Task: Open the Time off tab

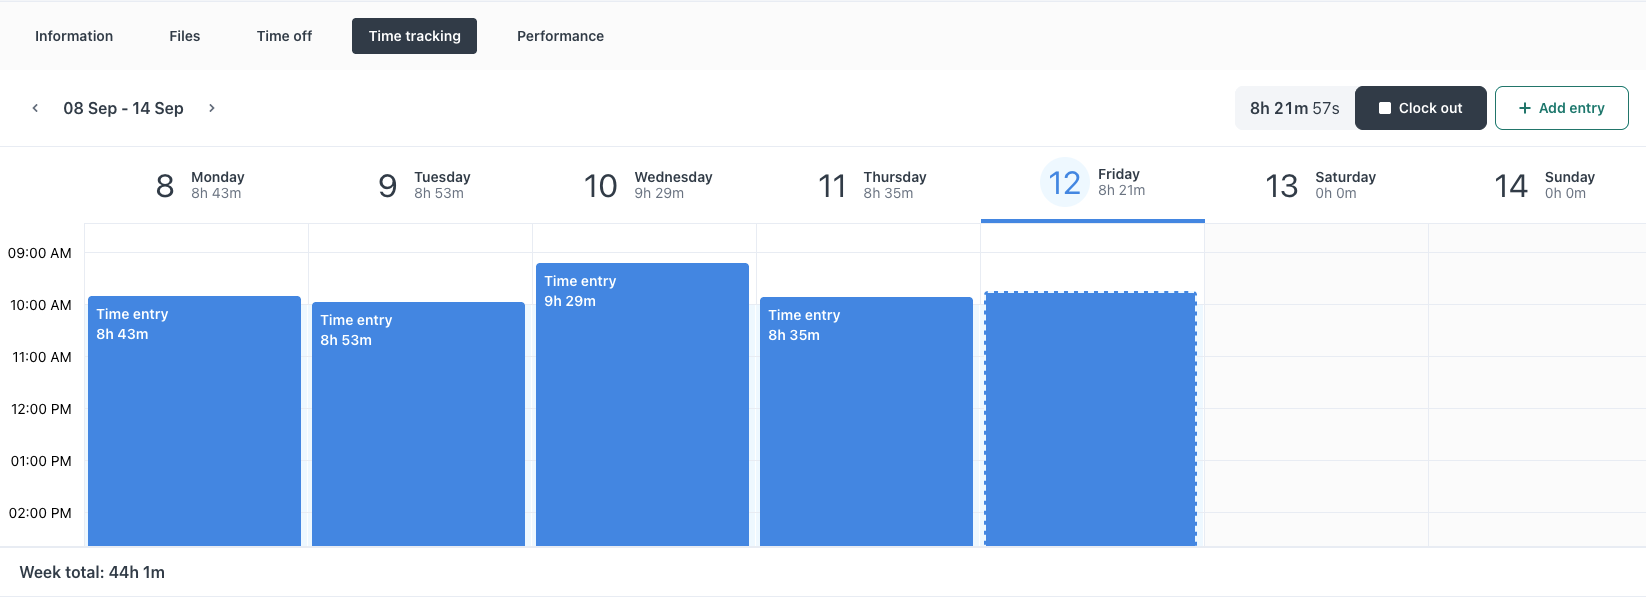Action: pos(284,36)
